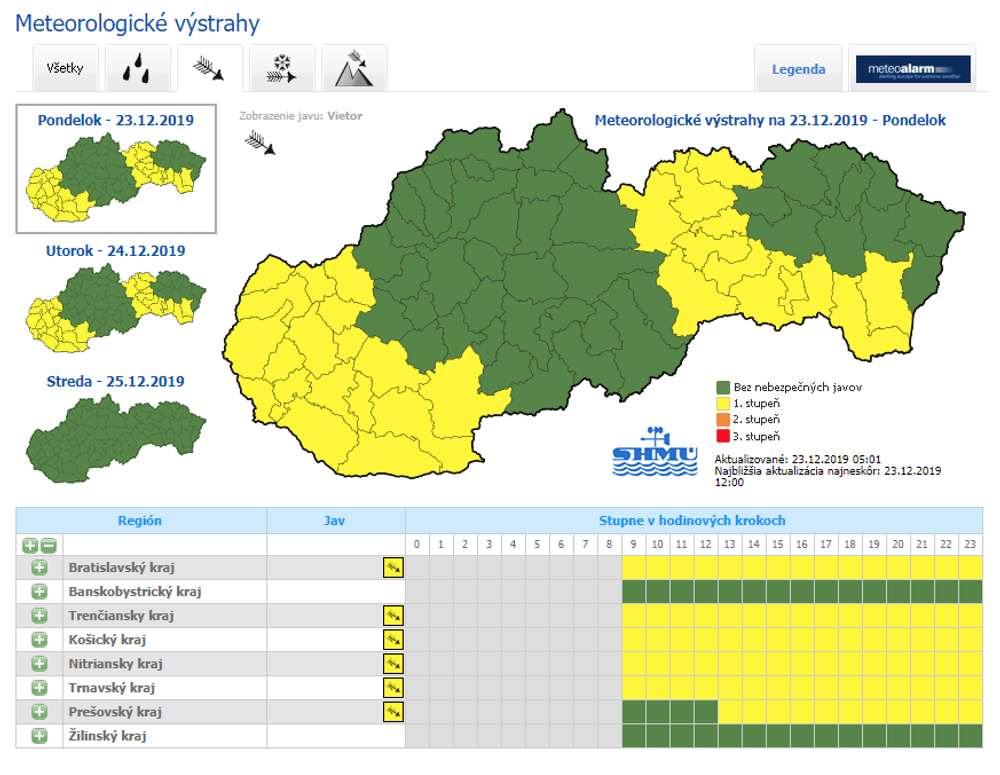Expand the Banskobystrický kraj row
This screenshot has height=775, width=1000.
[x=39, y=592]
